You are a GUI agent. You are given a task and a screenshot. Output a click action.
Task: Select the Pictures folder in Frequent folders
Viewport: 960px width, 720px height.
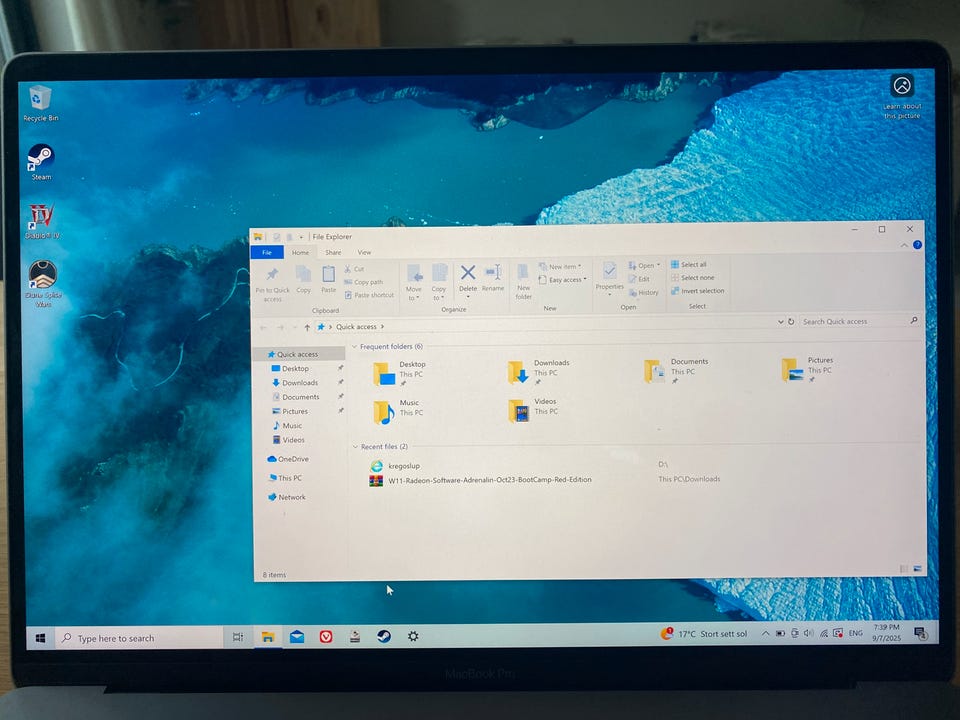point(807,369)
